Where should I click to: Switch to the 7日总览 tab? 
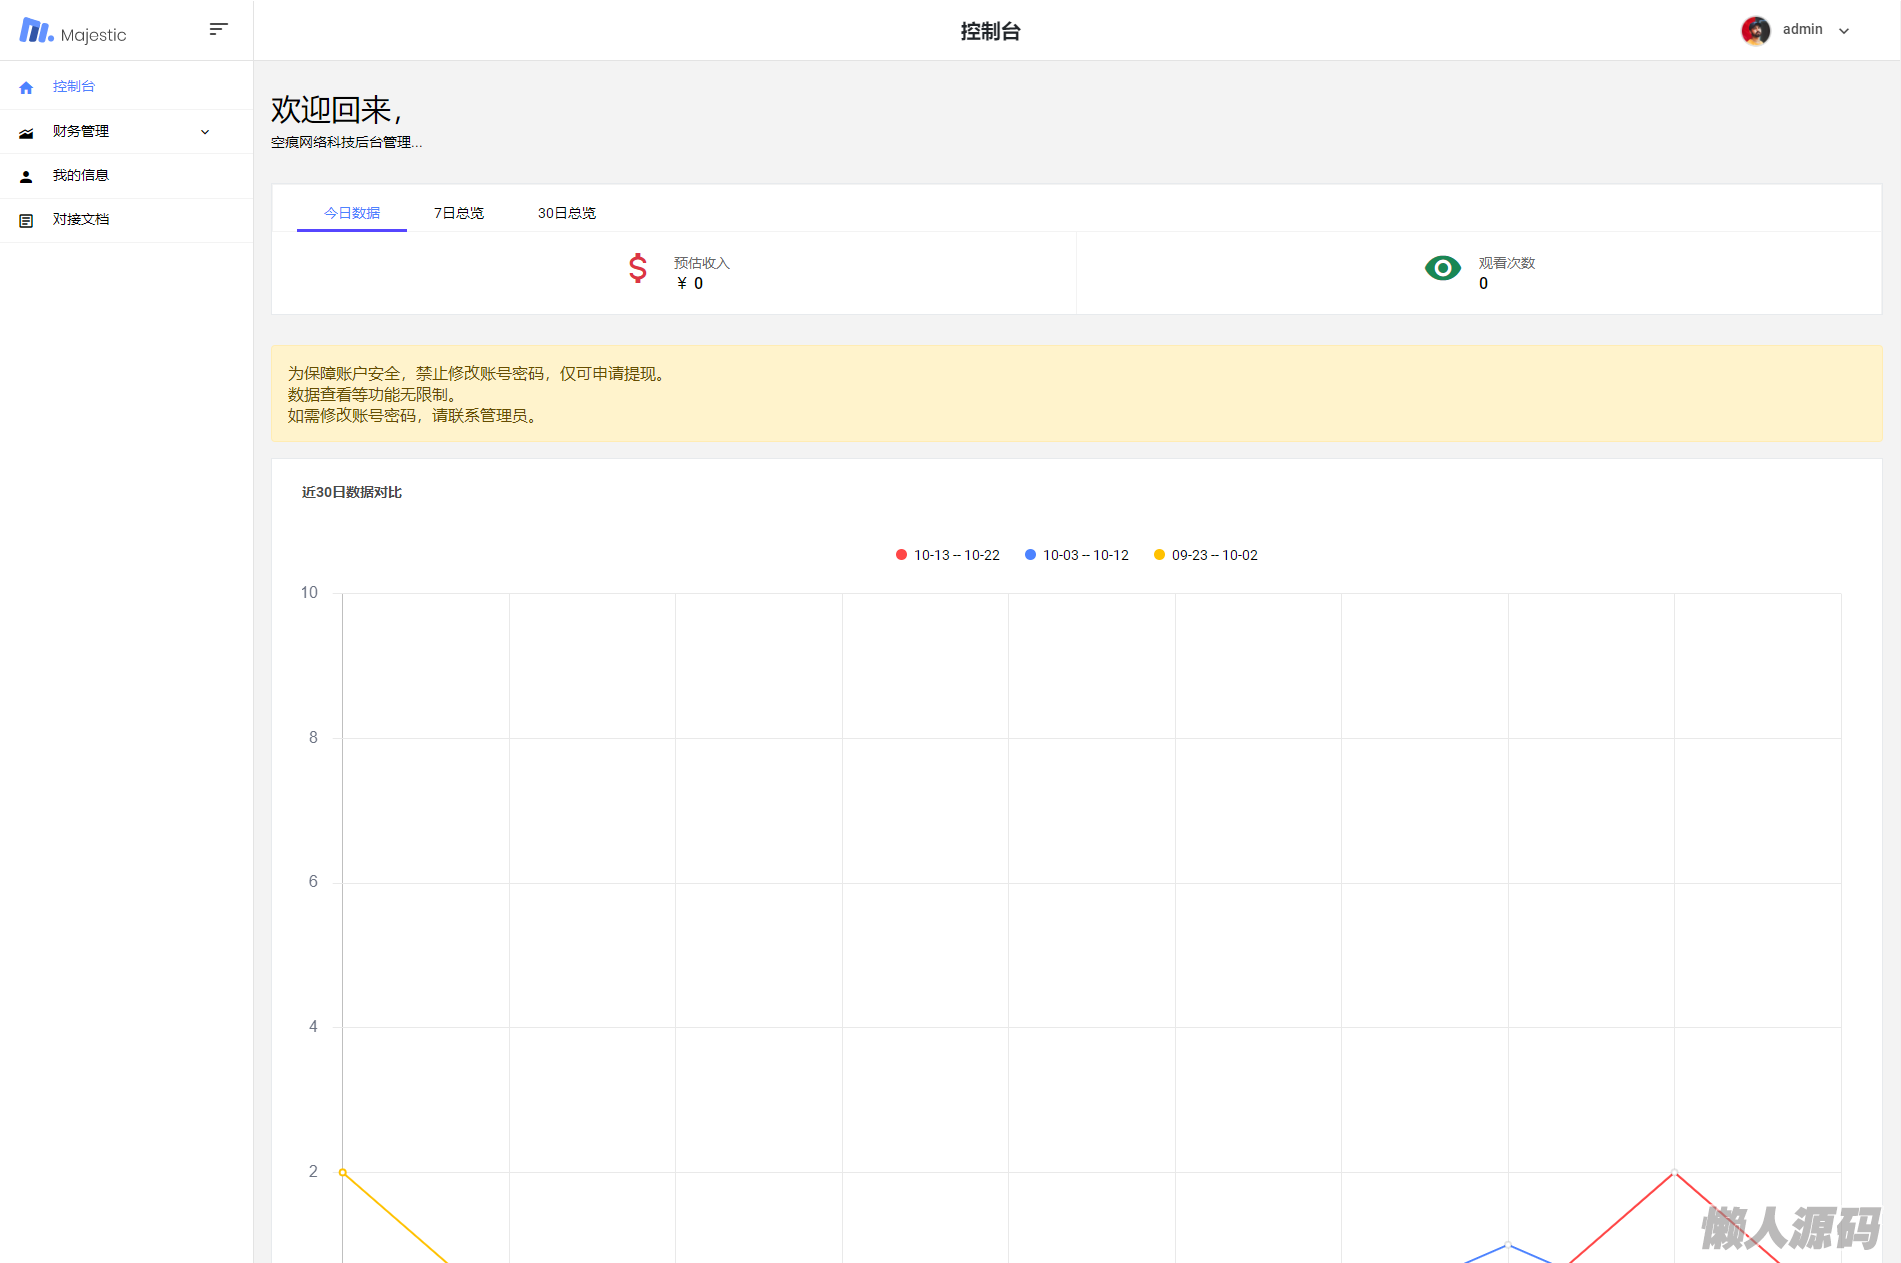(458, 213)
